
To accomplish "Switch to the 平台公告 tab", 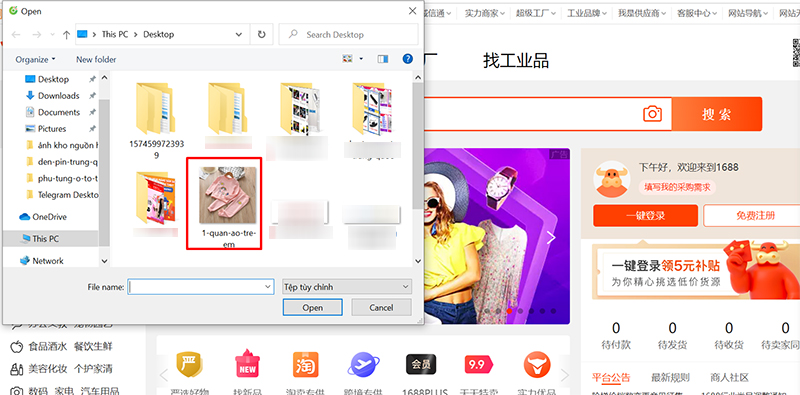I will pyautogui.click(x=611, y=378).
